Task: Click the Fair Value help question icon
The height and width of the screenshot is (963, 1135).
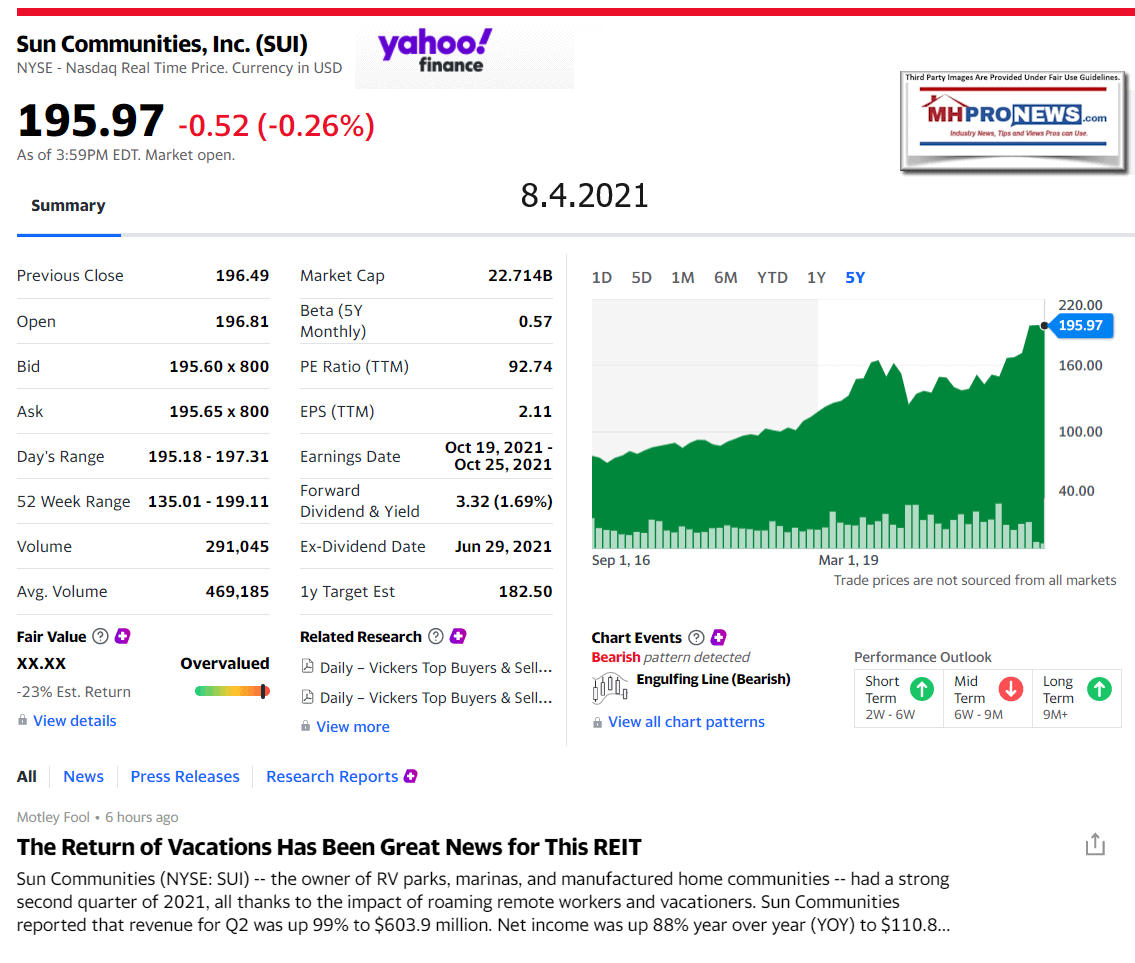Action: 100,636
